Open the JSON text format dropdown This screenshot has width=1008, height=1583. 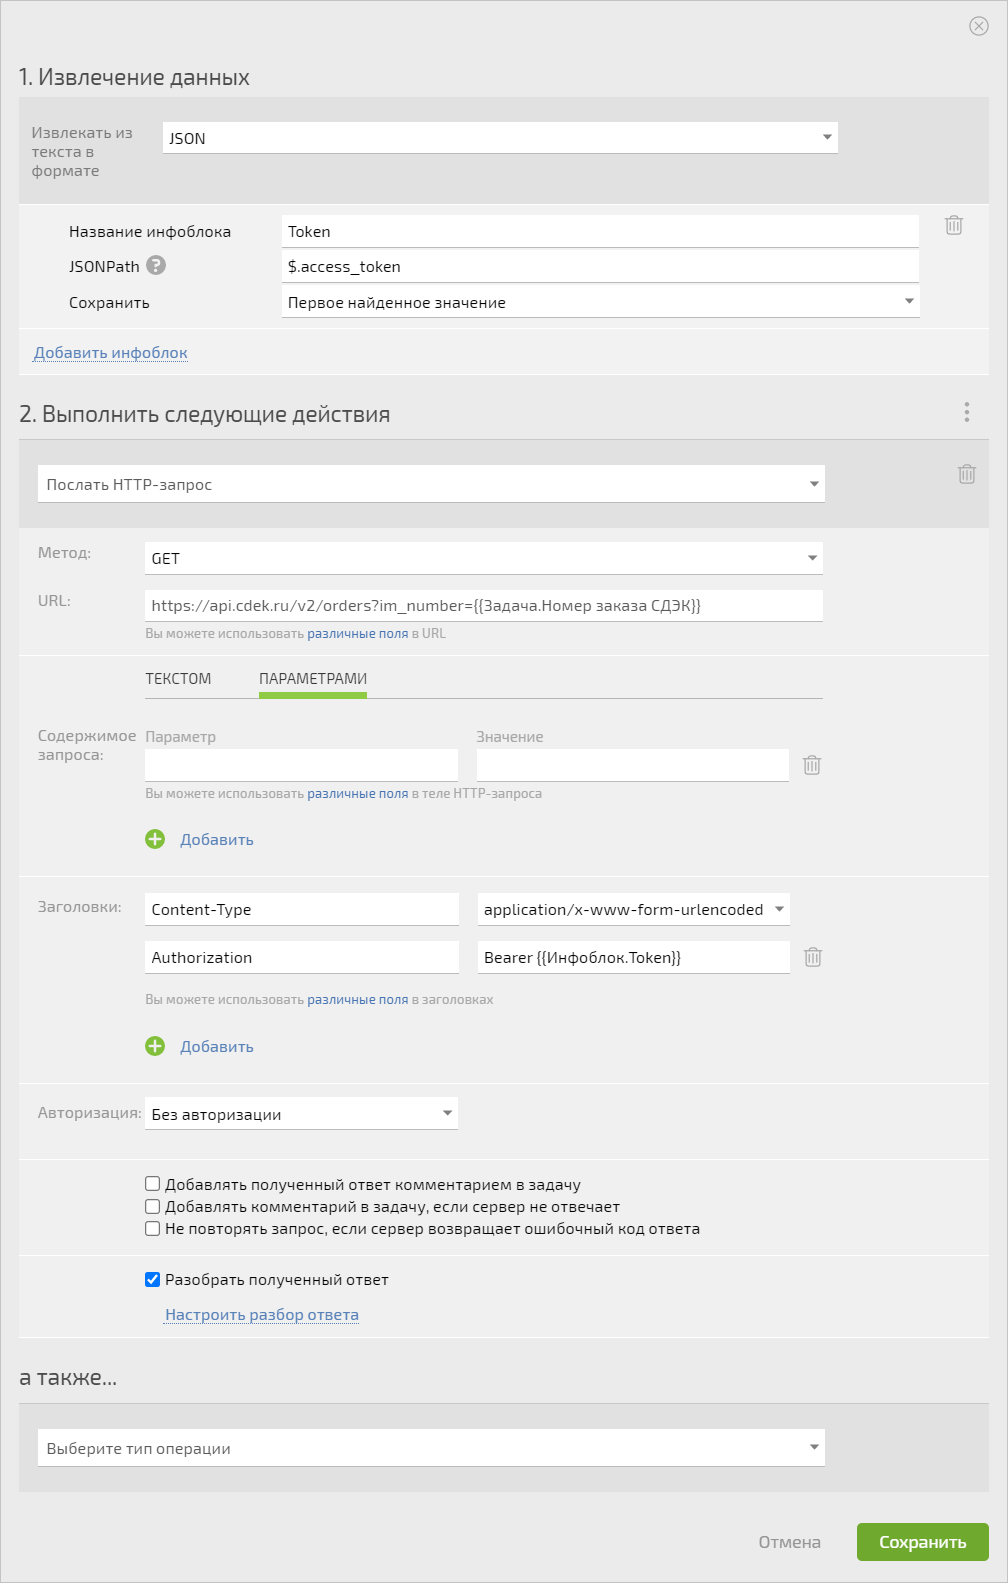tap(500, 138)
